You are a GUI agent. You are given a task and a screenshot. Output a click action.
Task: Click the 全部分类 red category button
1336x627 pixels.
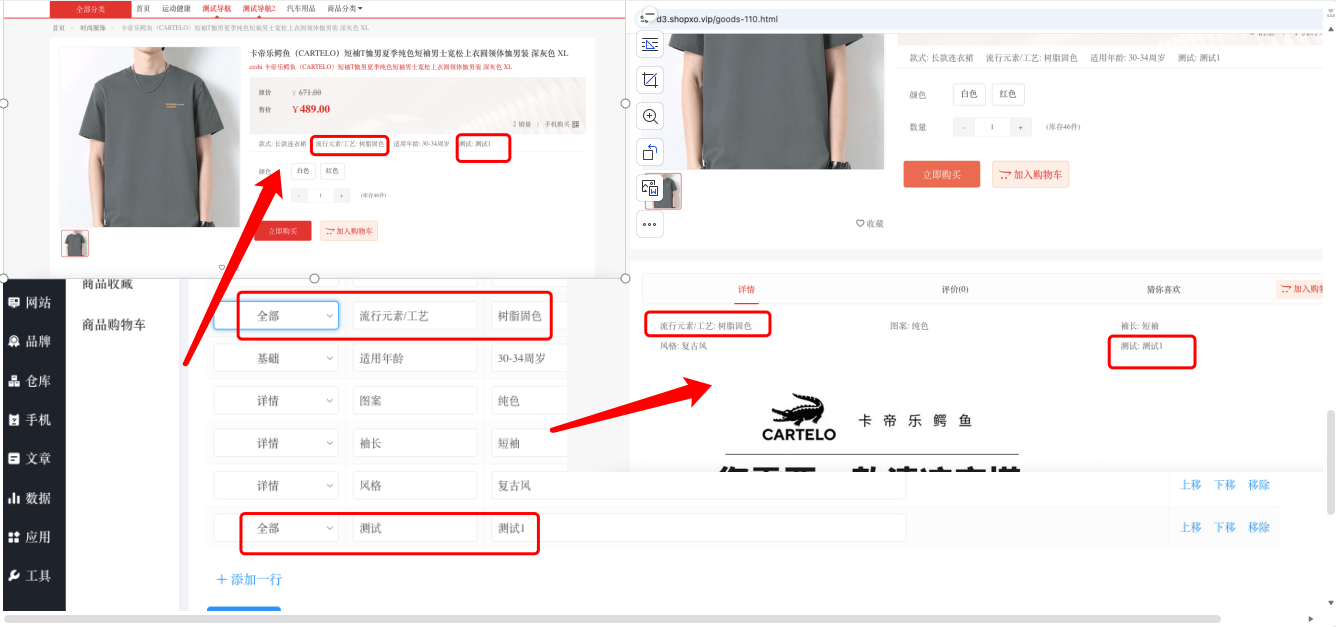click(x=90, y=9)
